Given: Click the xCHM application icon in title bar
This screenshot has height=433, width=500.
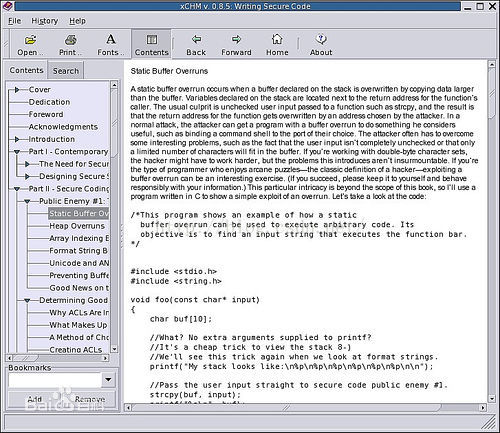Looking at the screenshot, I should tap(7, 6).
